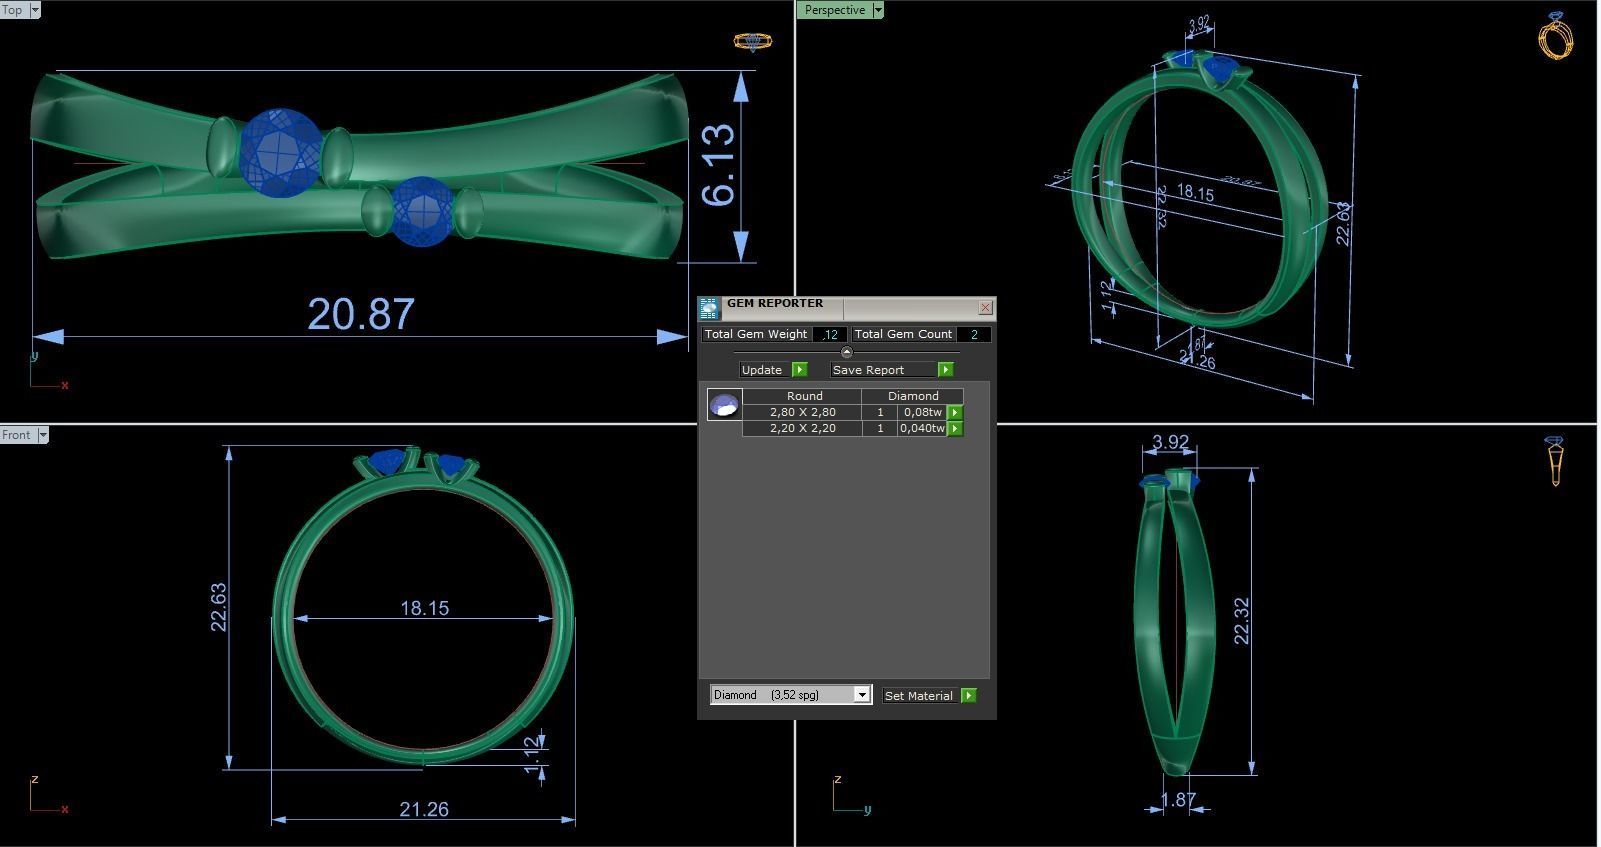Click the 22.63 dimension in Front view

pos(218,607)
